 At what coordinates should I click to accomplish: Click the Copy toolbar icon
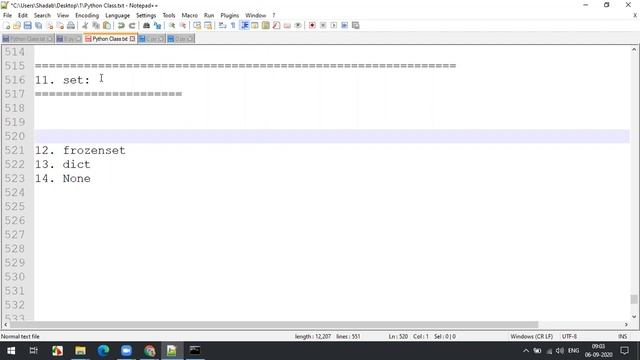pyautogui.click(x=96, y=25)
